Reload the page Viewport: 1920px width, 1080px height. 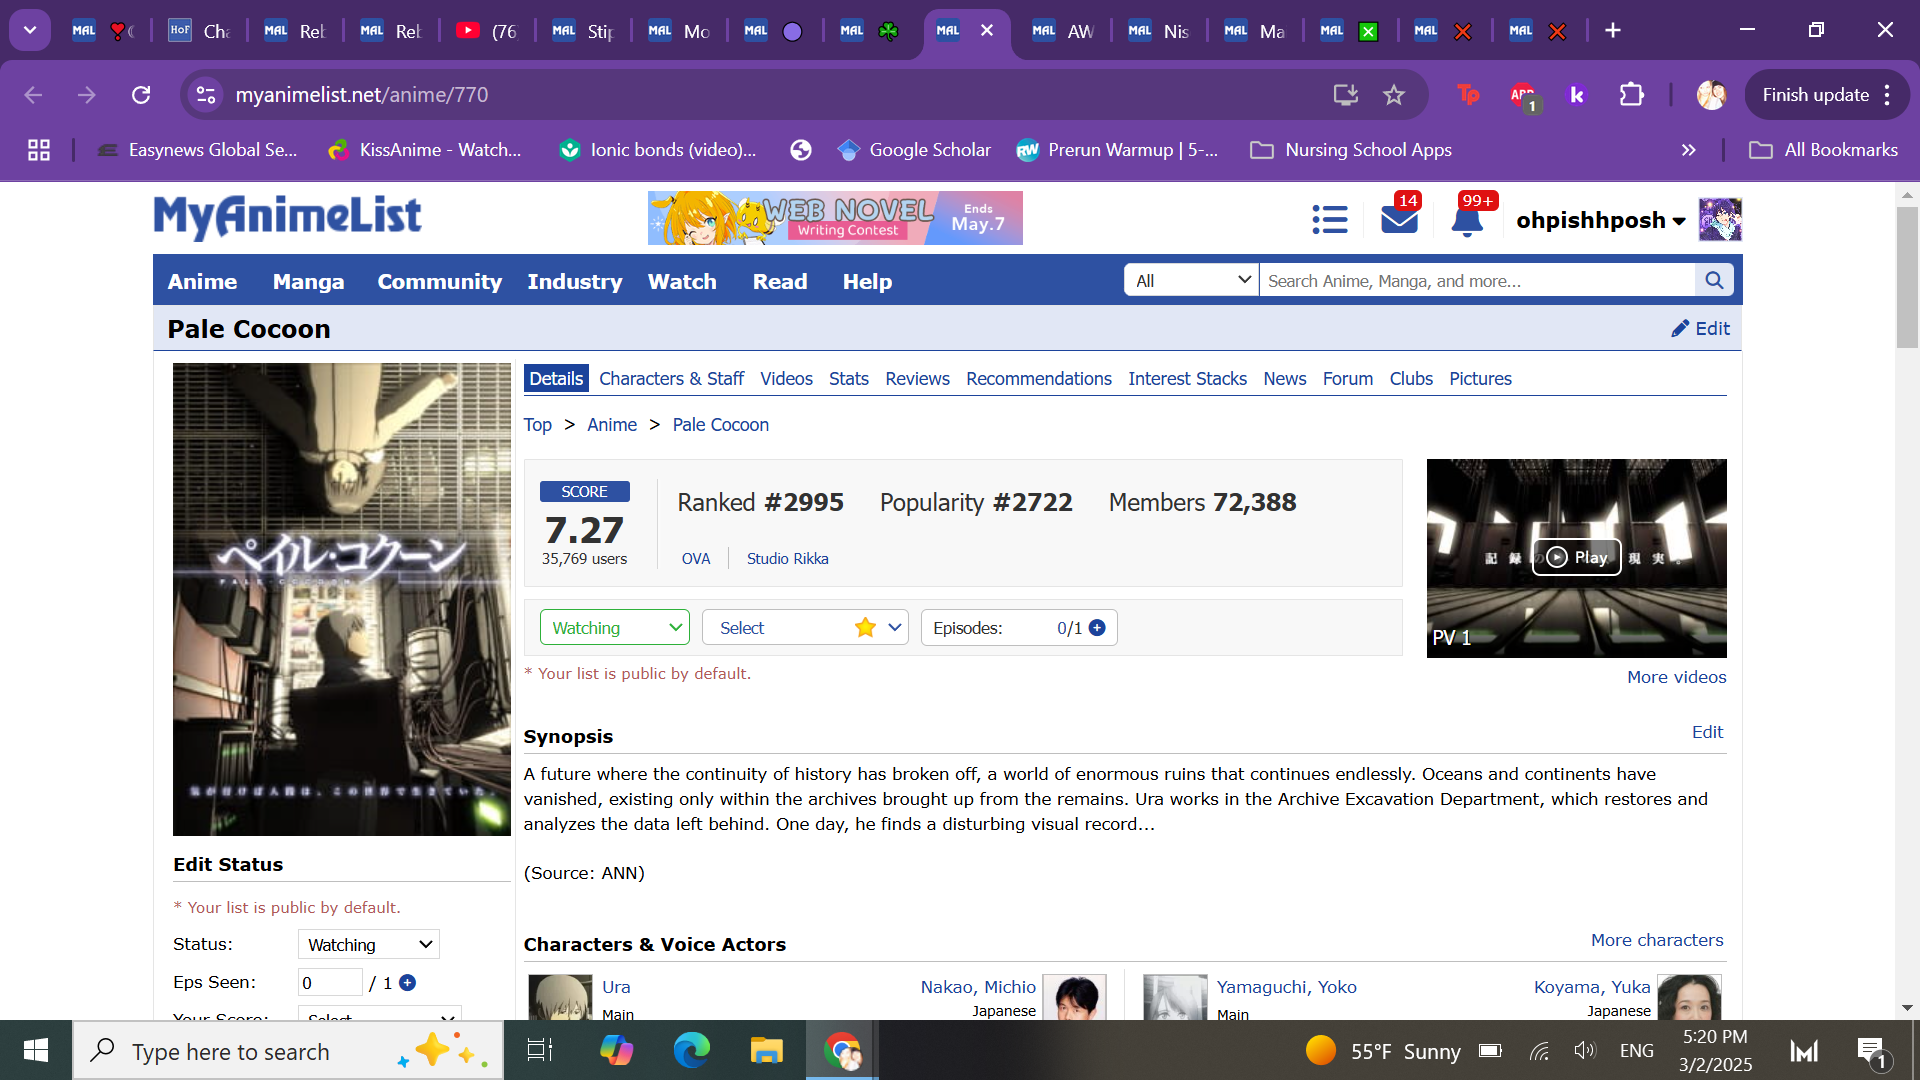point(141,95)
